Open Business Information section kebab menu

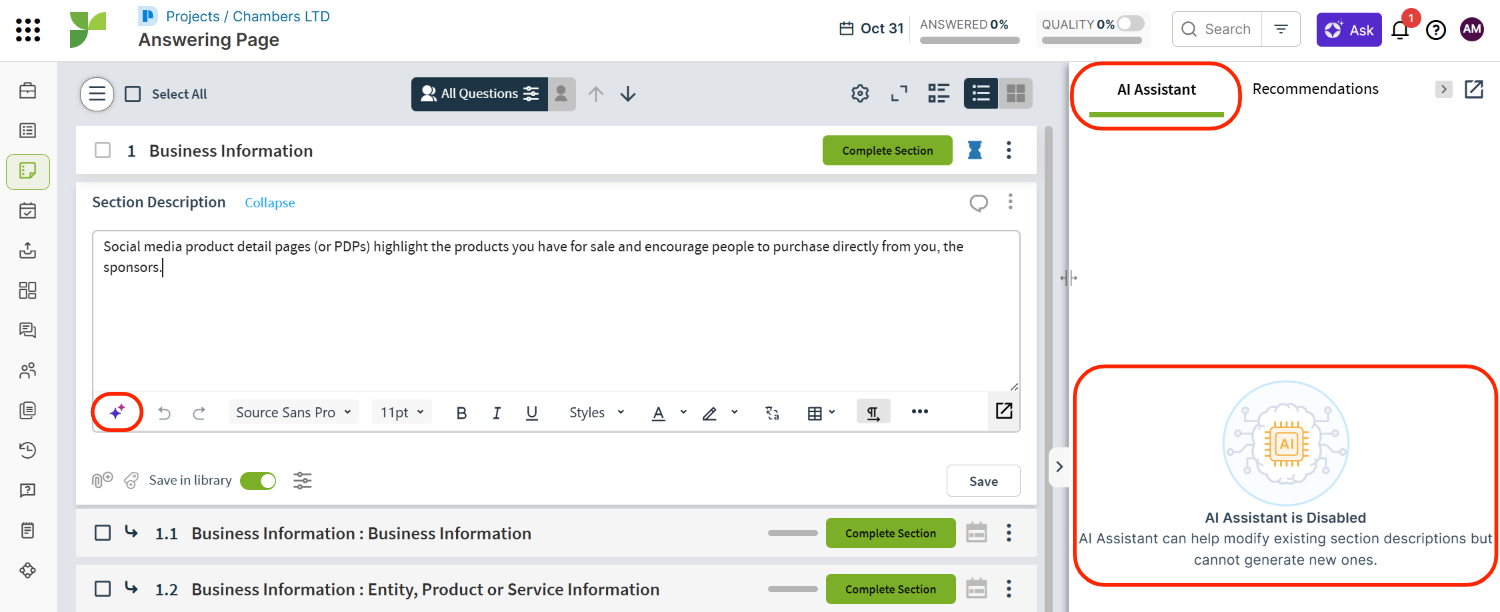coord(1009,151)
